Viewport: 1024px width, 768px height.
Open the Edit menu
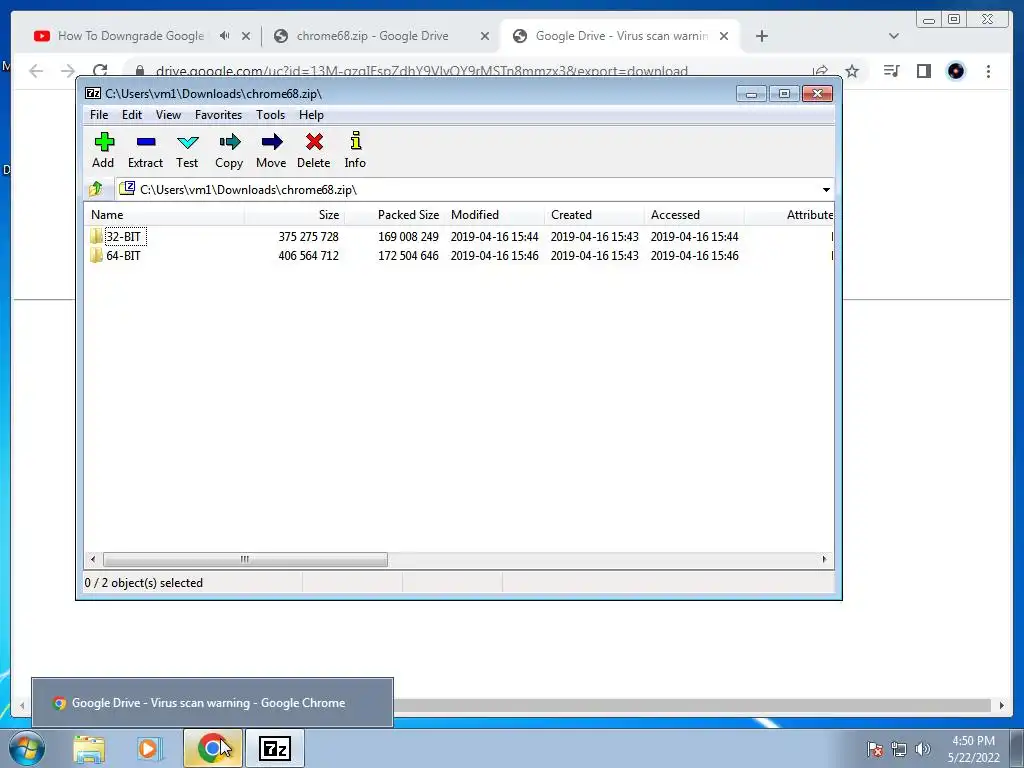[x=132, y=115]
